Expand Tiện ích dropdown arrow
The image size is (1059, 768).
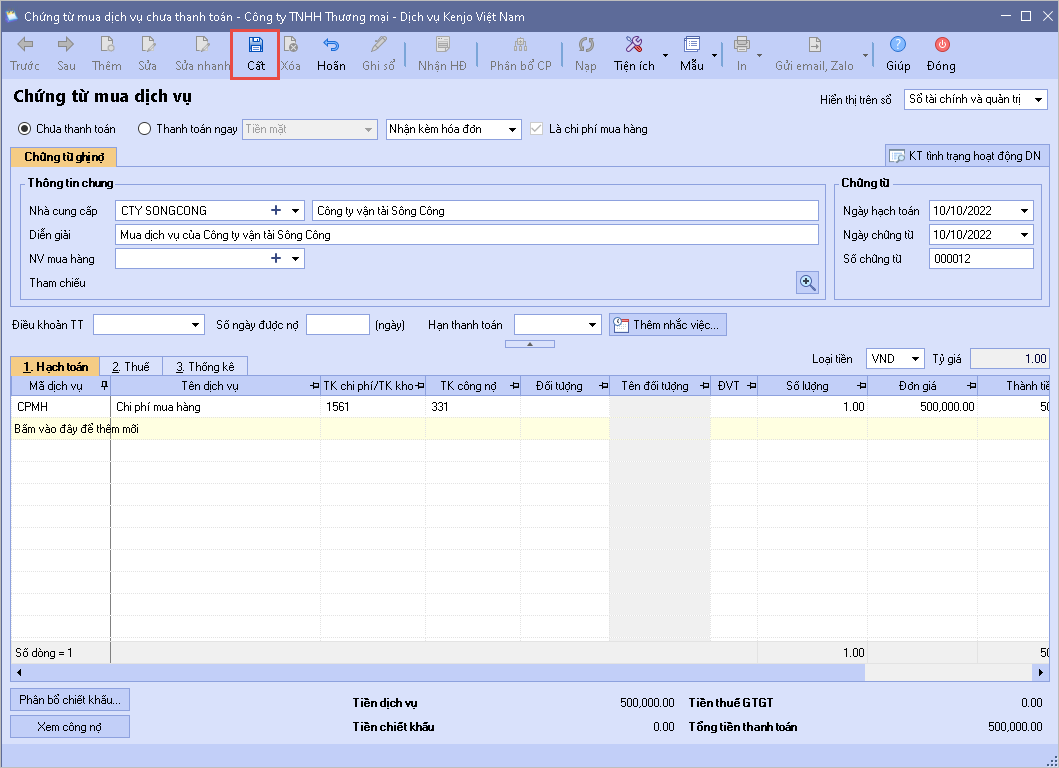click(x=665, y=55)
